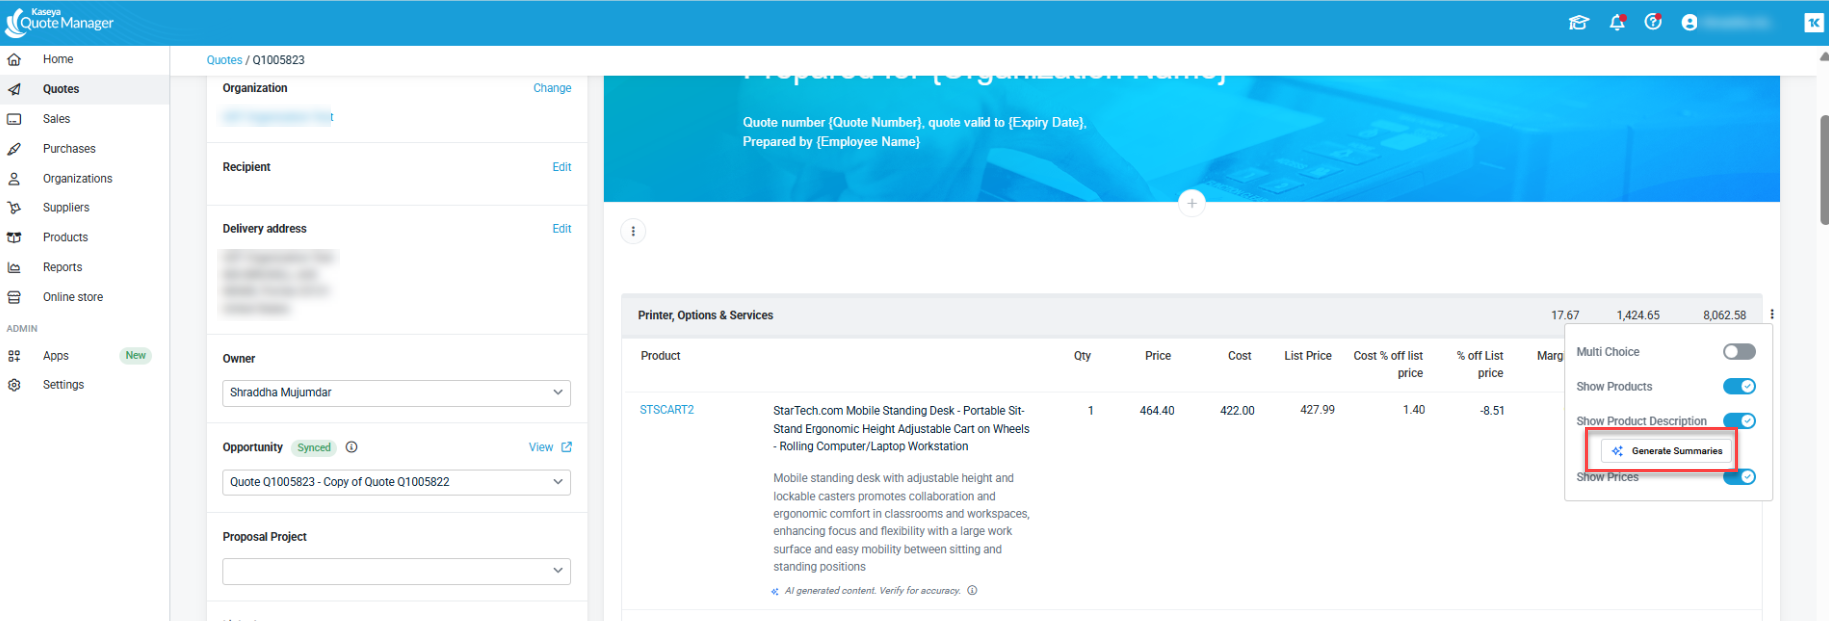Open section options kebab beside 8,062.58
The height and width of the screenshot is (621, 1829).
pyautogui.click(x=1771, y=315)
